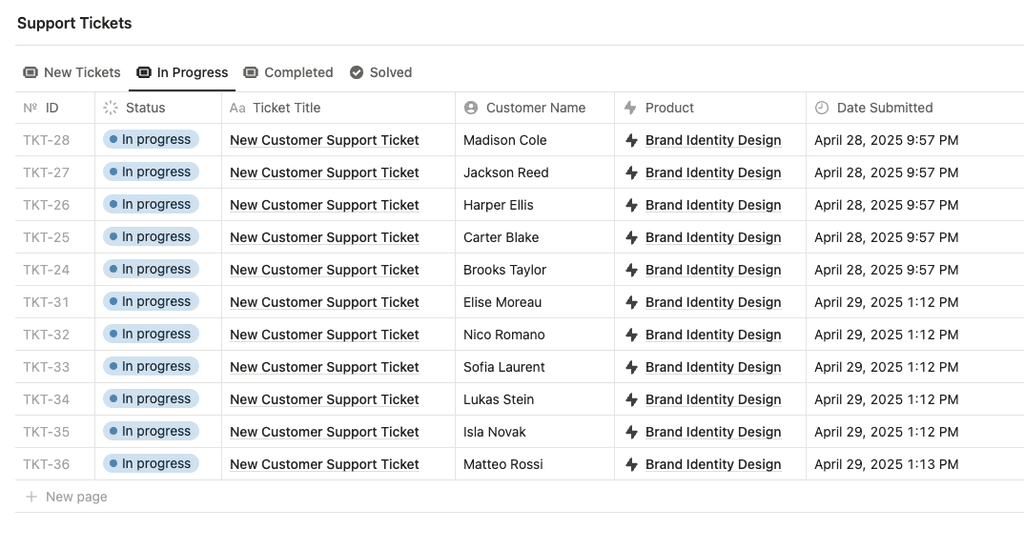The image size is (1024, 548).
Task: Click the person icon in Customer Name header
Action: 471,108
